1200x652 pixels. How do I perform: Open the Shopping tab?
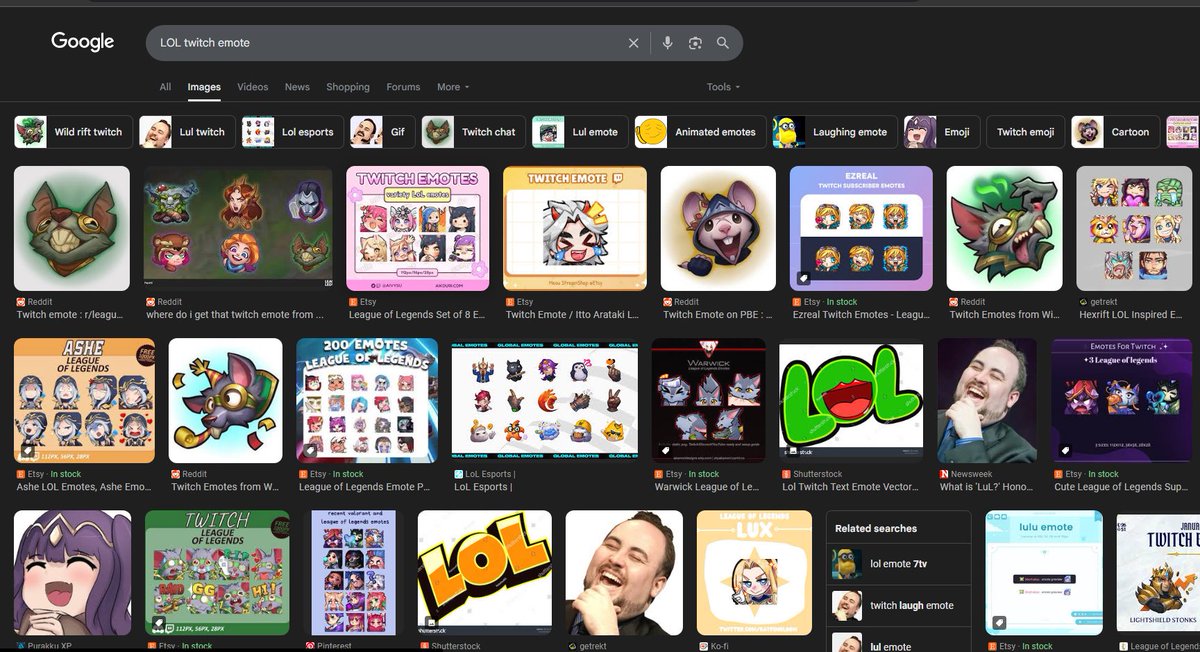(348, 87)
